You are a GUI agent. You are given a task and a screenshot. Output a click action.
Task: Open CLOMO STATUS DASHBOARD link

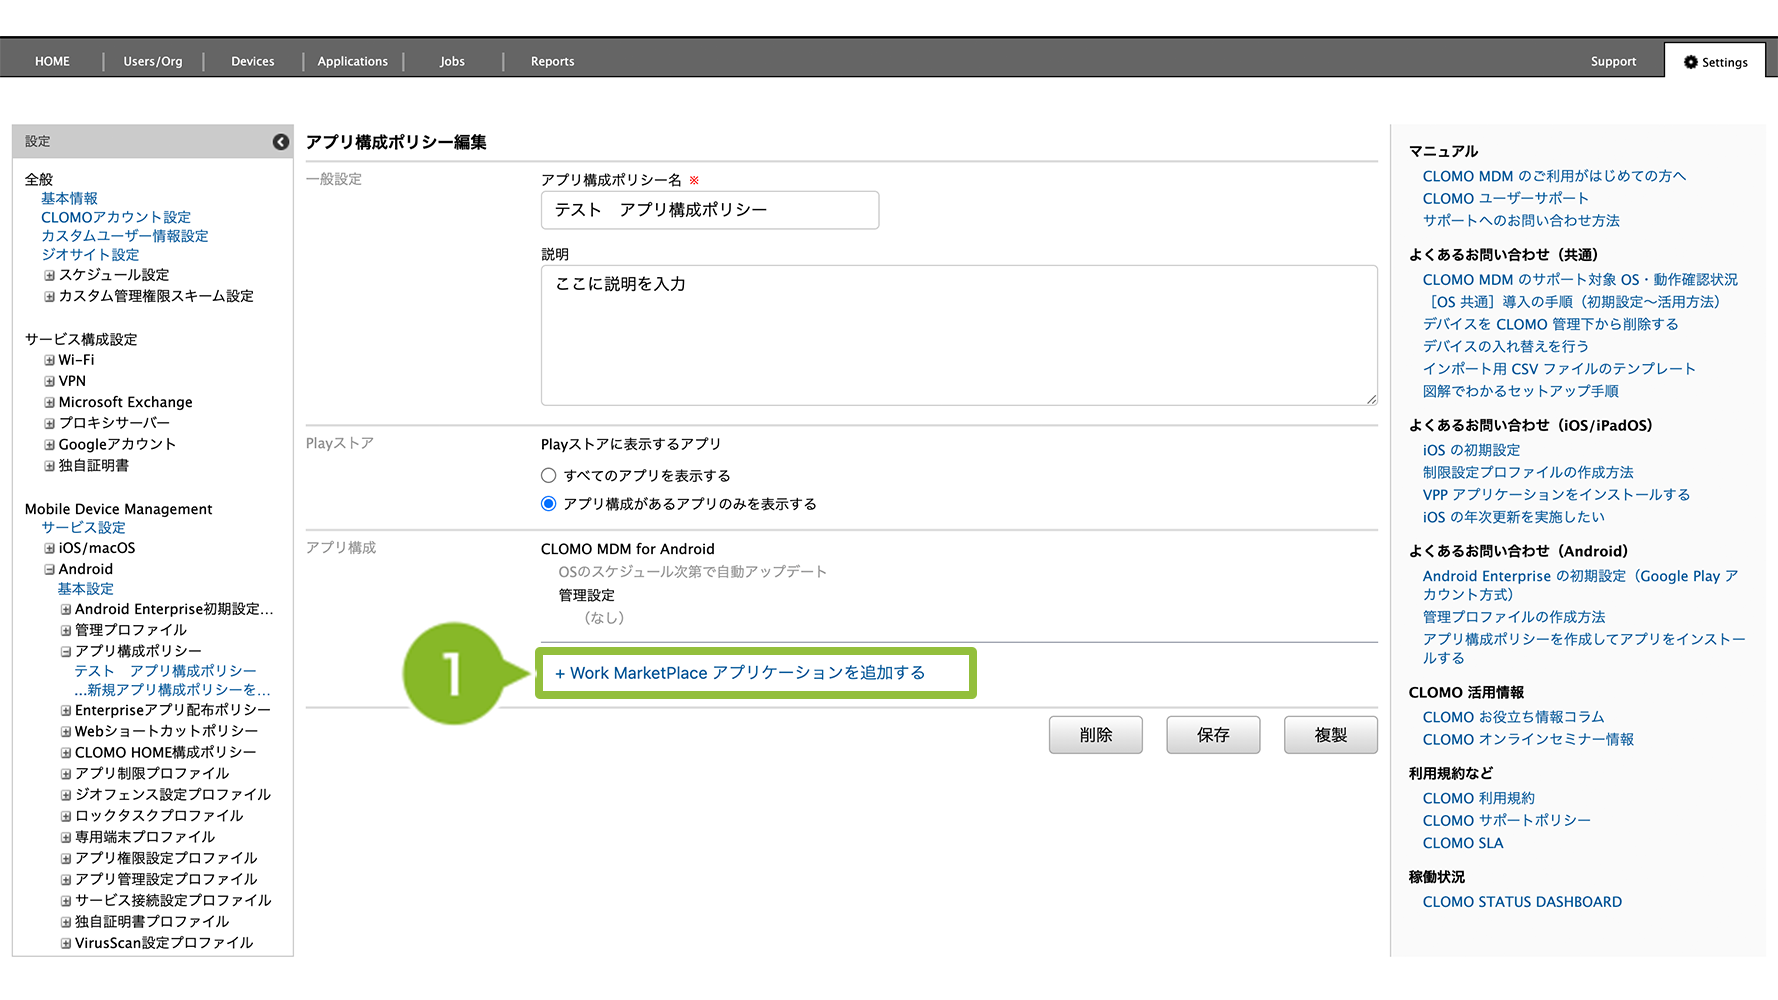tap(1521, 902)
